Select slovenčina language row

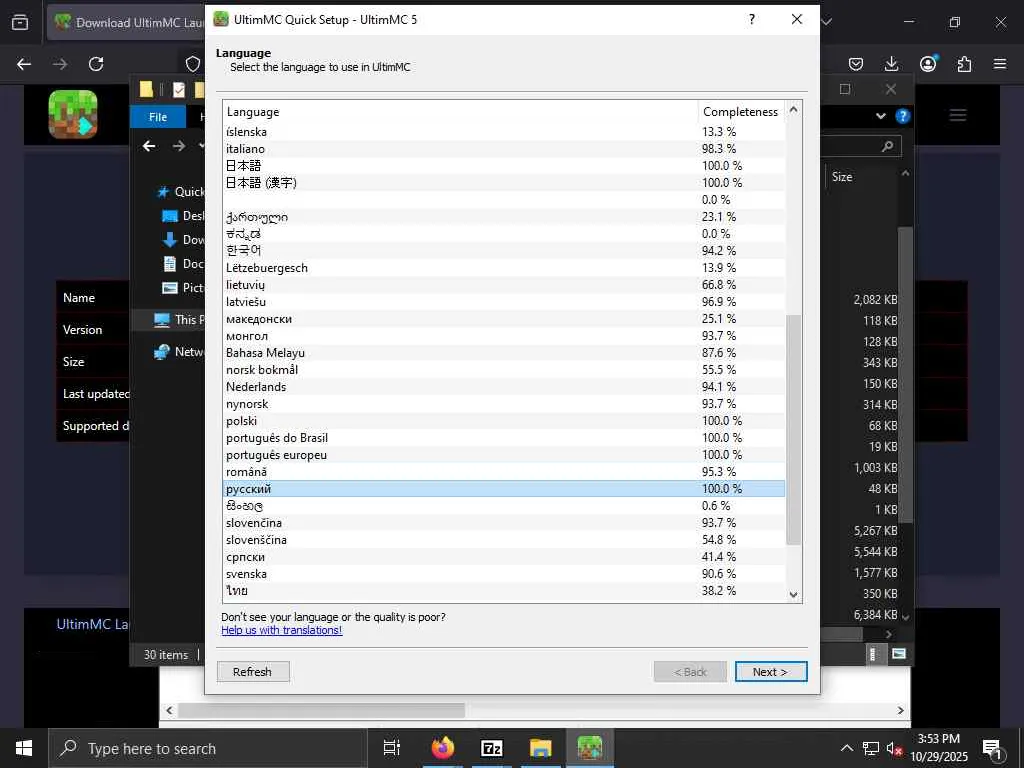[504, 522]
